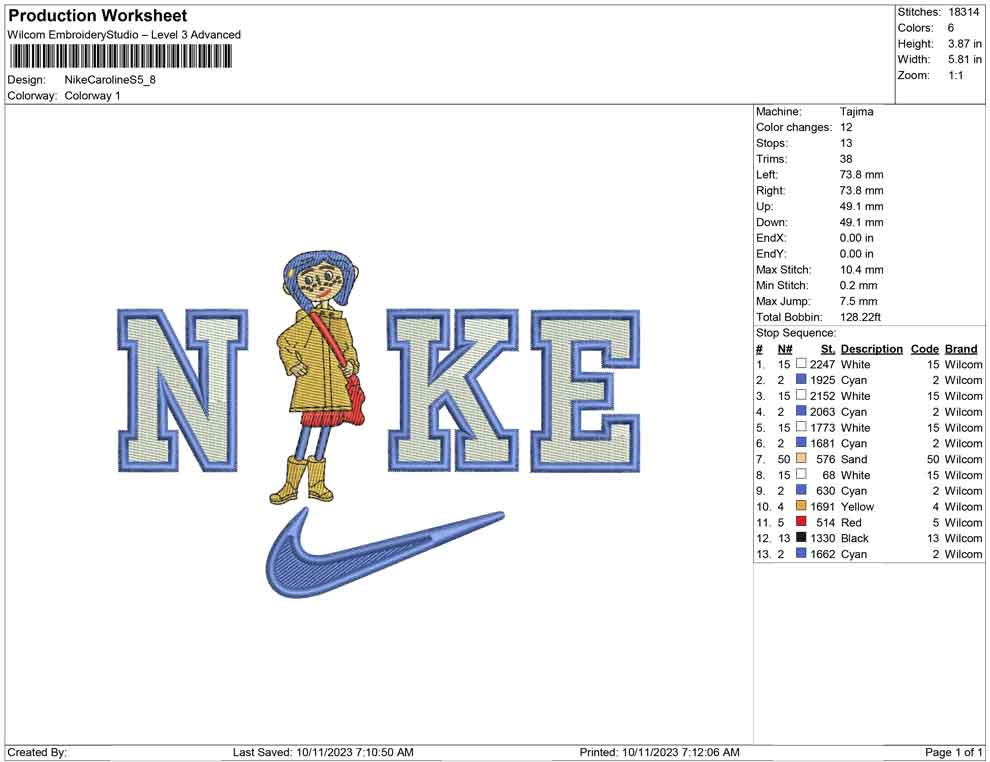Click the 'Color changes:' label

click(x=794, y=127)
